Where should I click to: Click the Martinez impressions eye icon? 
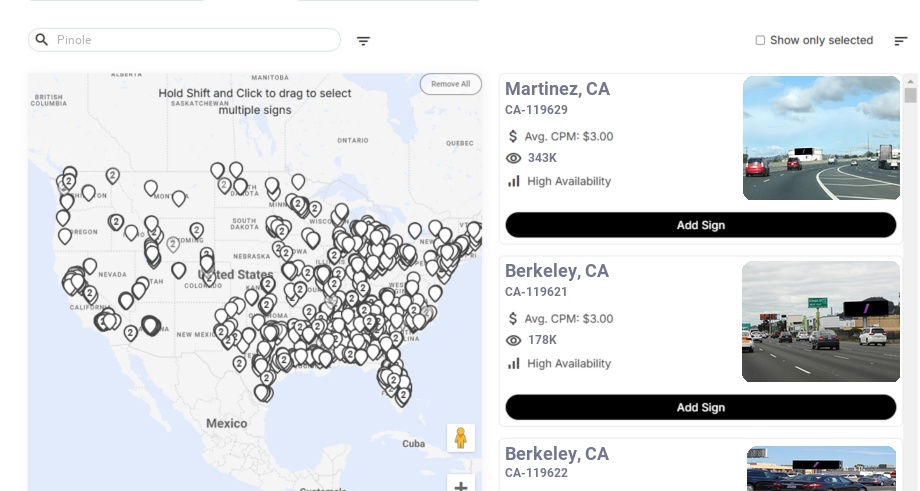coord(514,158)
